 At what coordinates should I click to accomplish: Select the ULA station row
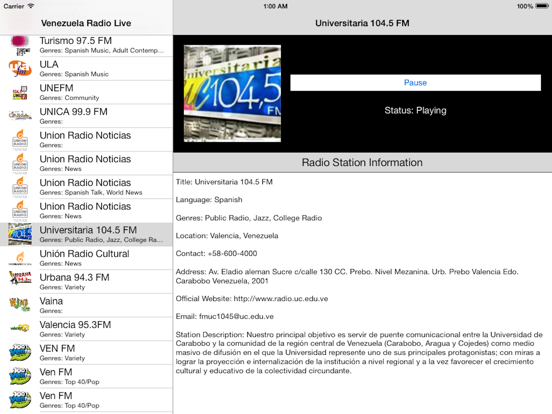pyautogui.click(x=86, y=69)
